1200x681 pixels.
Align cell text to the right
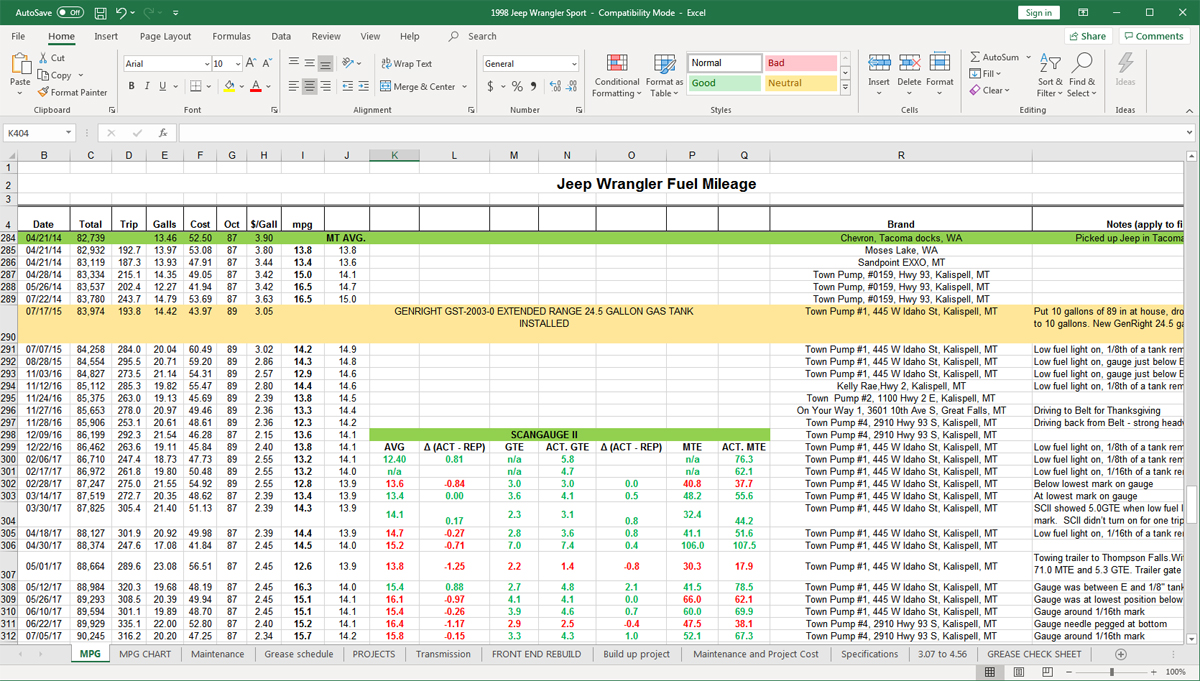[326, 87]
